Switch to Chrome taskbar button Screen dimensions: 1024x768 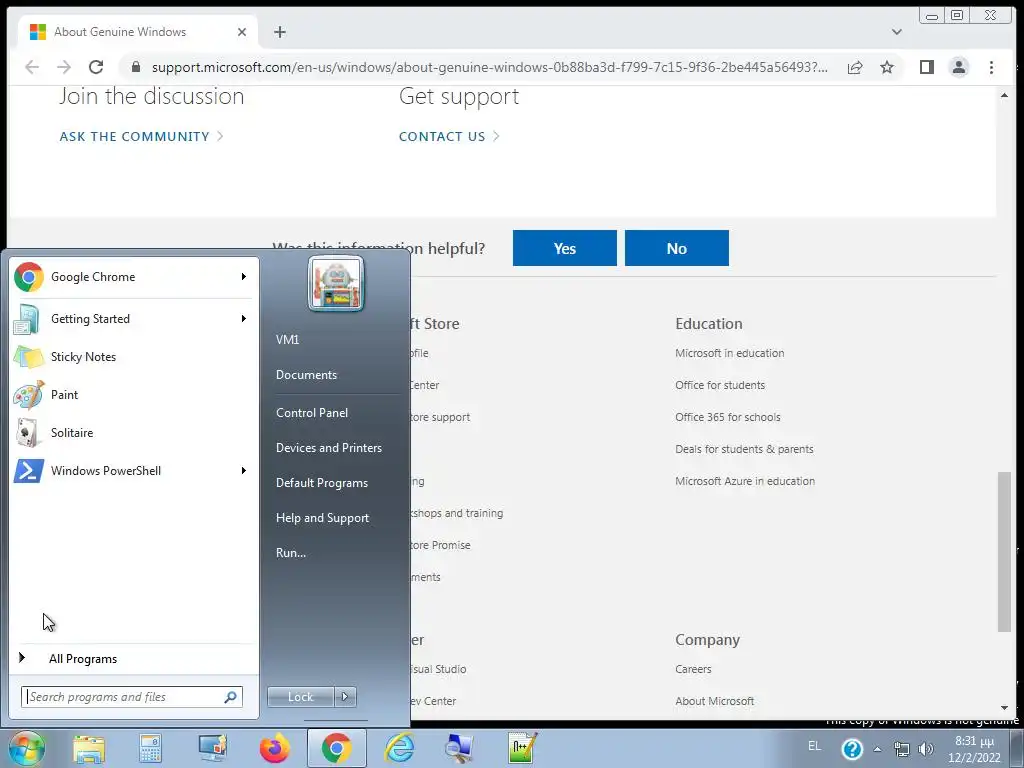point(336,748)
